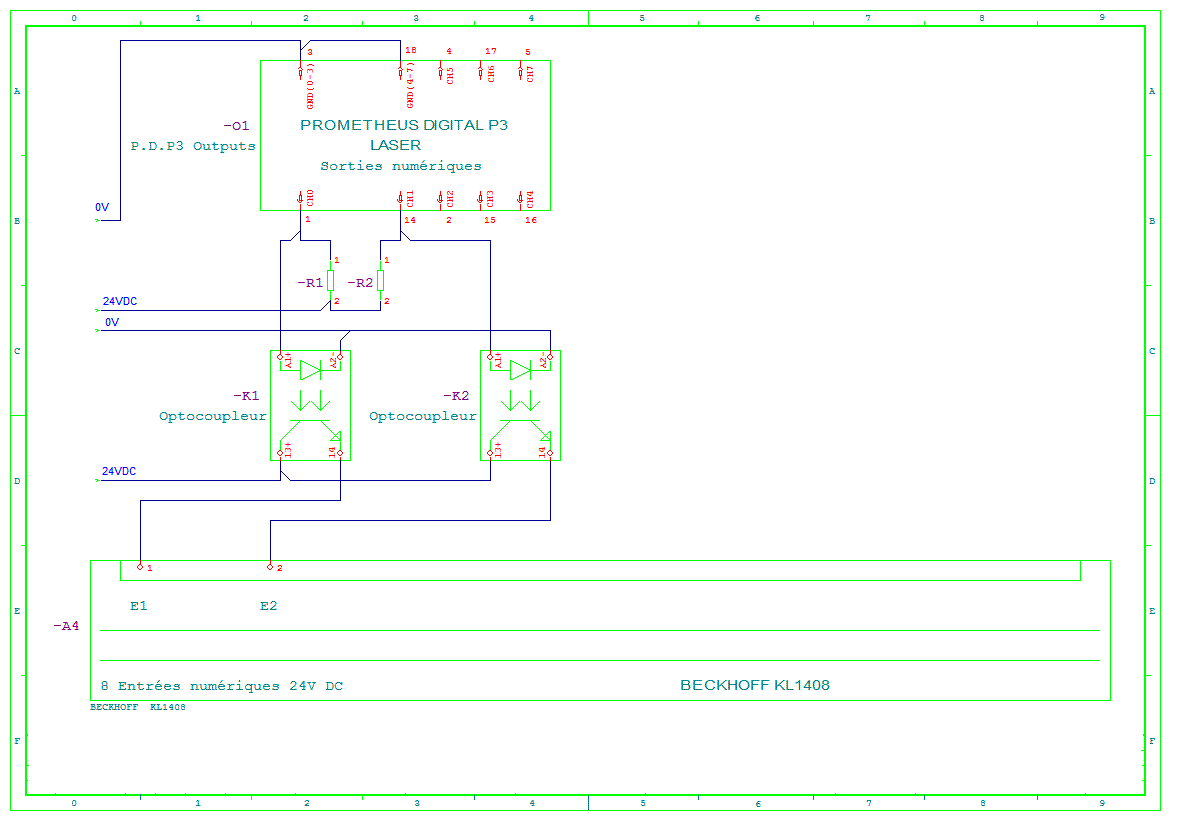Select the -A4 module designator

click(x=66, y=626)
